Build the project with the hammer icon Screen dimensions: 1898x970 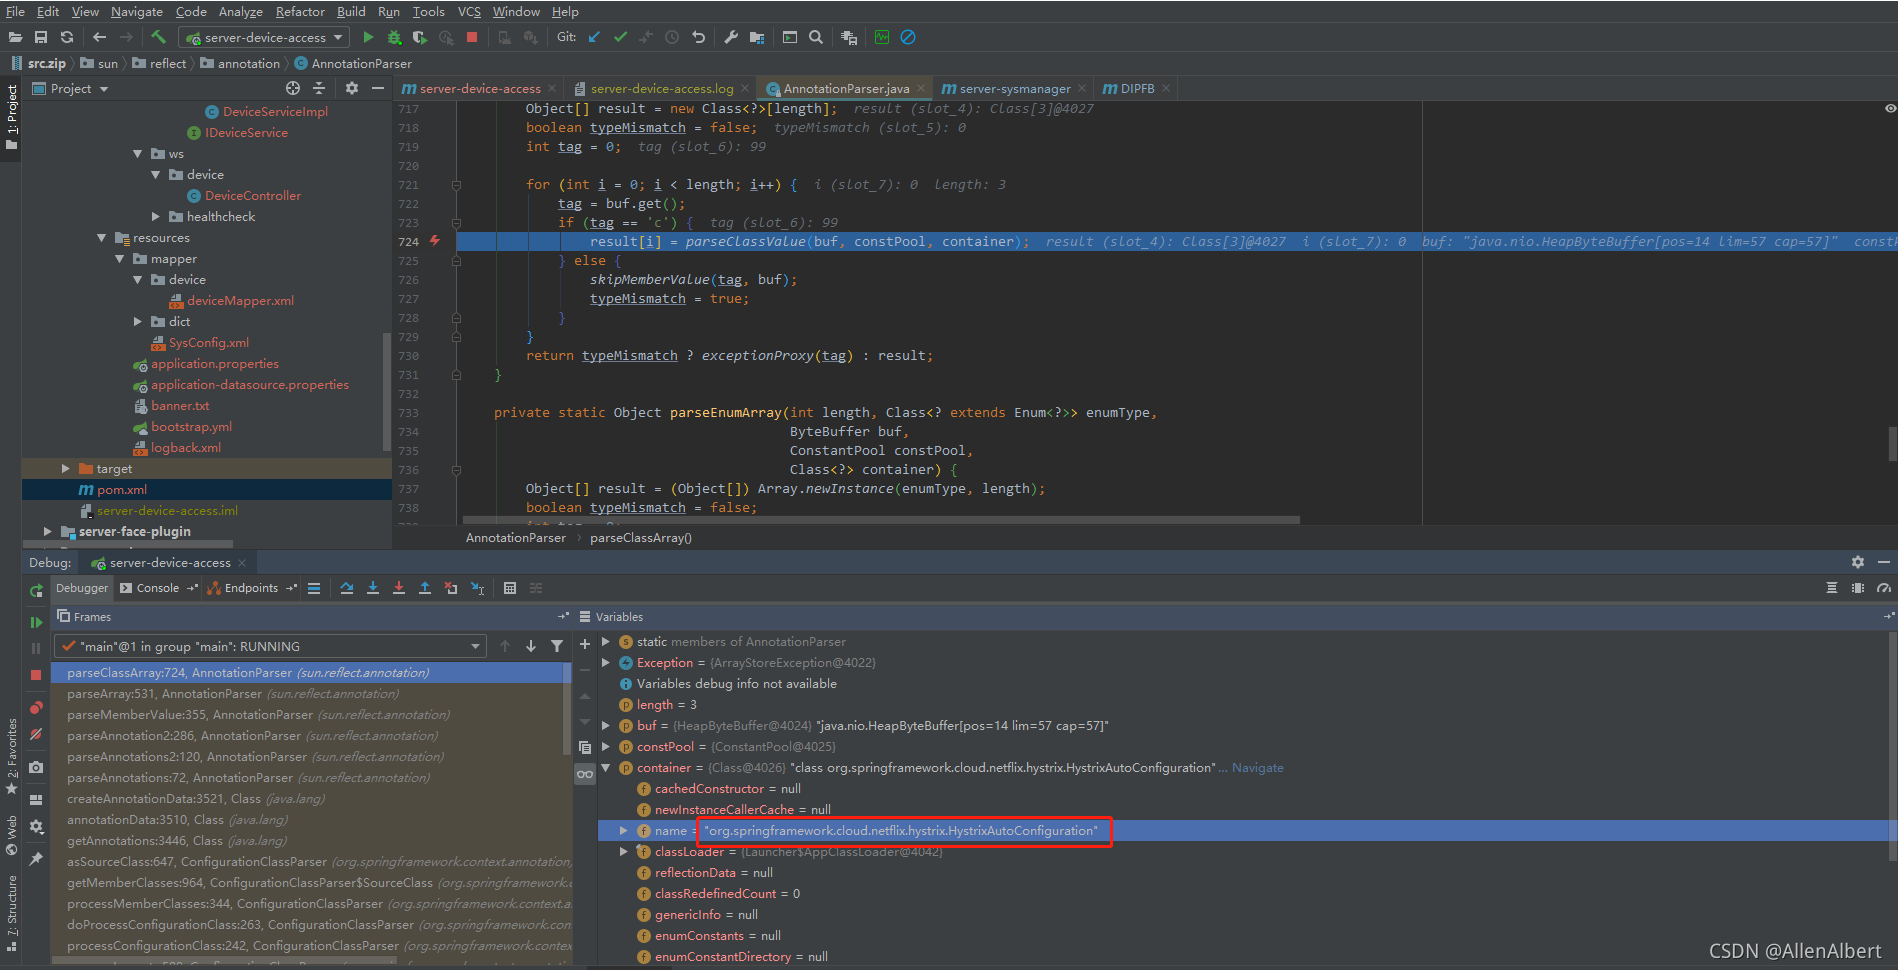tap(158, 37)
